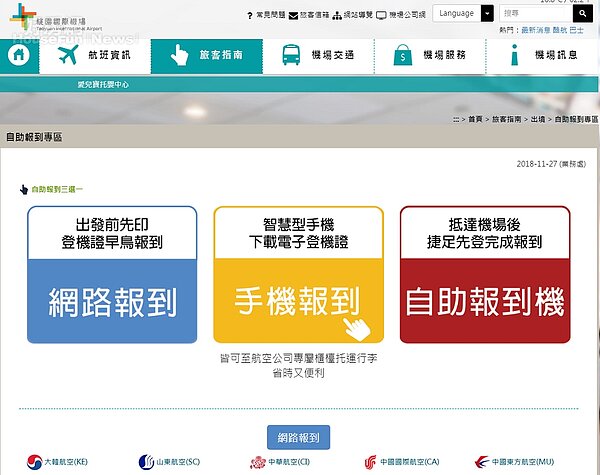Viewport: 600px width, 475px height.
Task: Click the 最新消息 hot keyword link
Action: click(536, 30)
